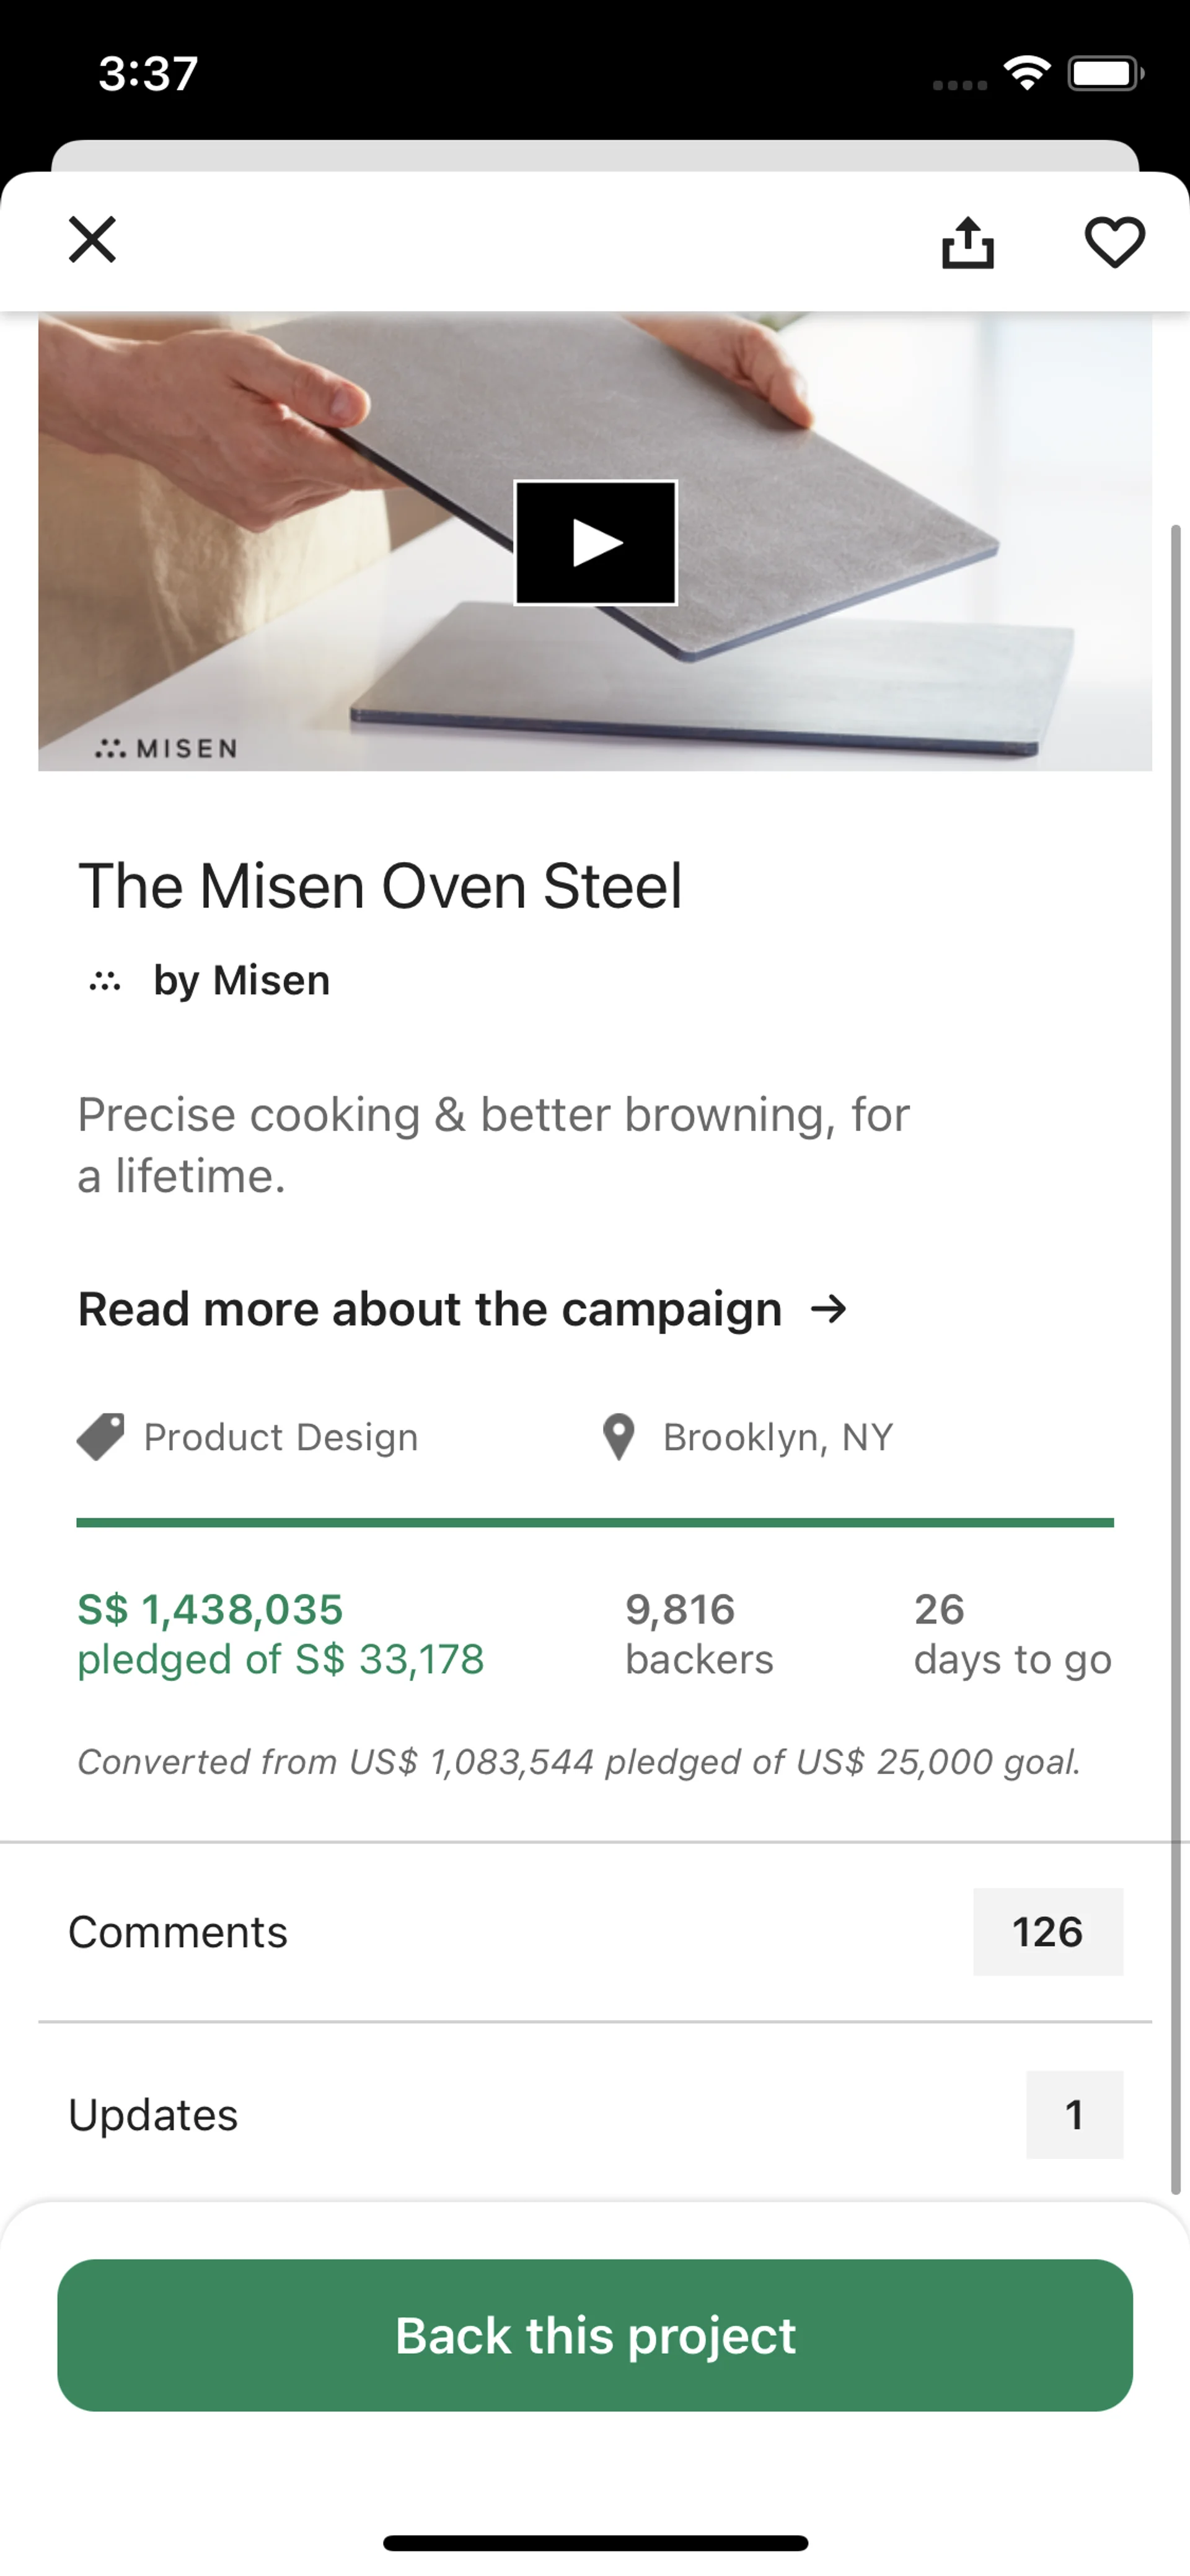Select the Product Design category
Image resolution: width=1190 pixels, height=2576 pixels.
click(x=281, y=1438)
